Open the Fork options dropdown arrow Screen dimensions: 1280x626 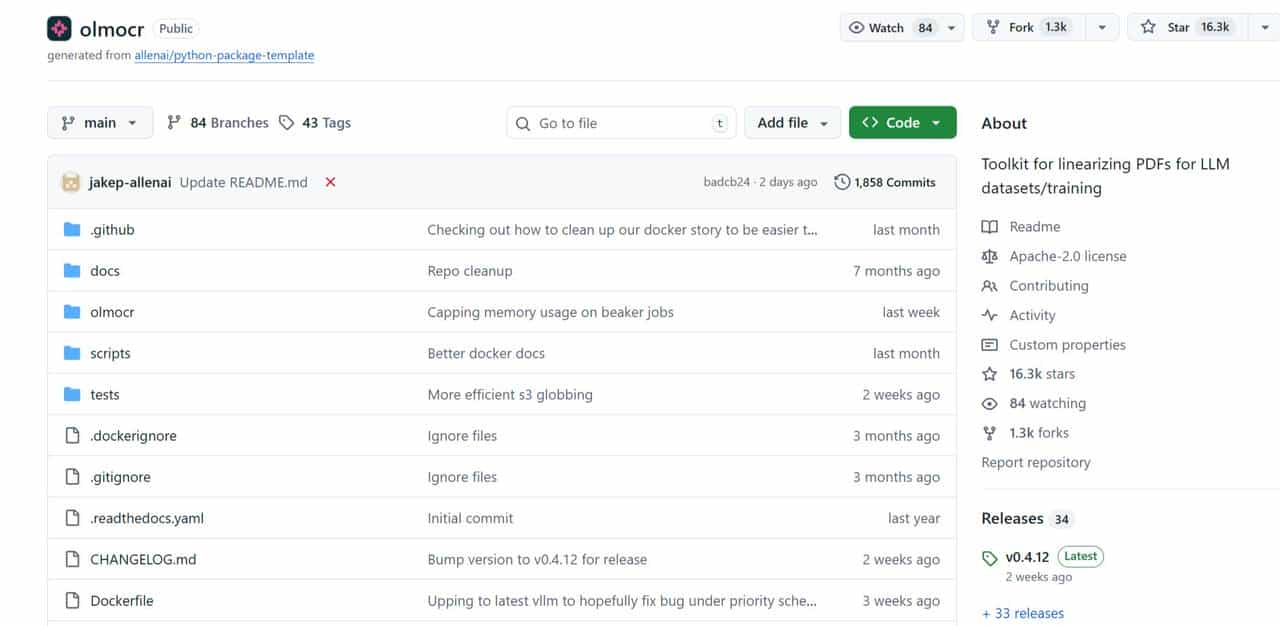tap(1102, 28)
